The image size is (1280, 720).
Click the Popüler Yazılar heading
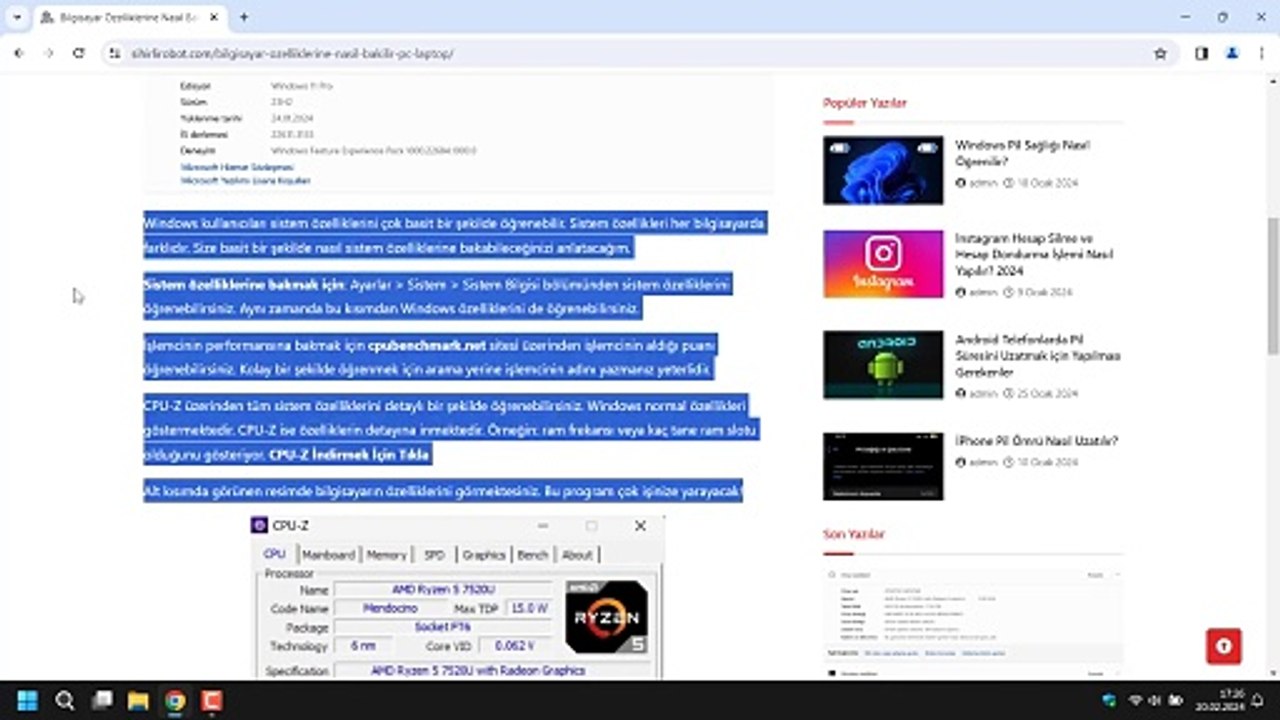(865, 103)
